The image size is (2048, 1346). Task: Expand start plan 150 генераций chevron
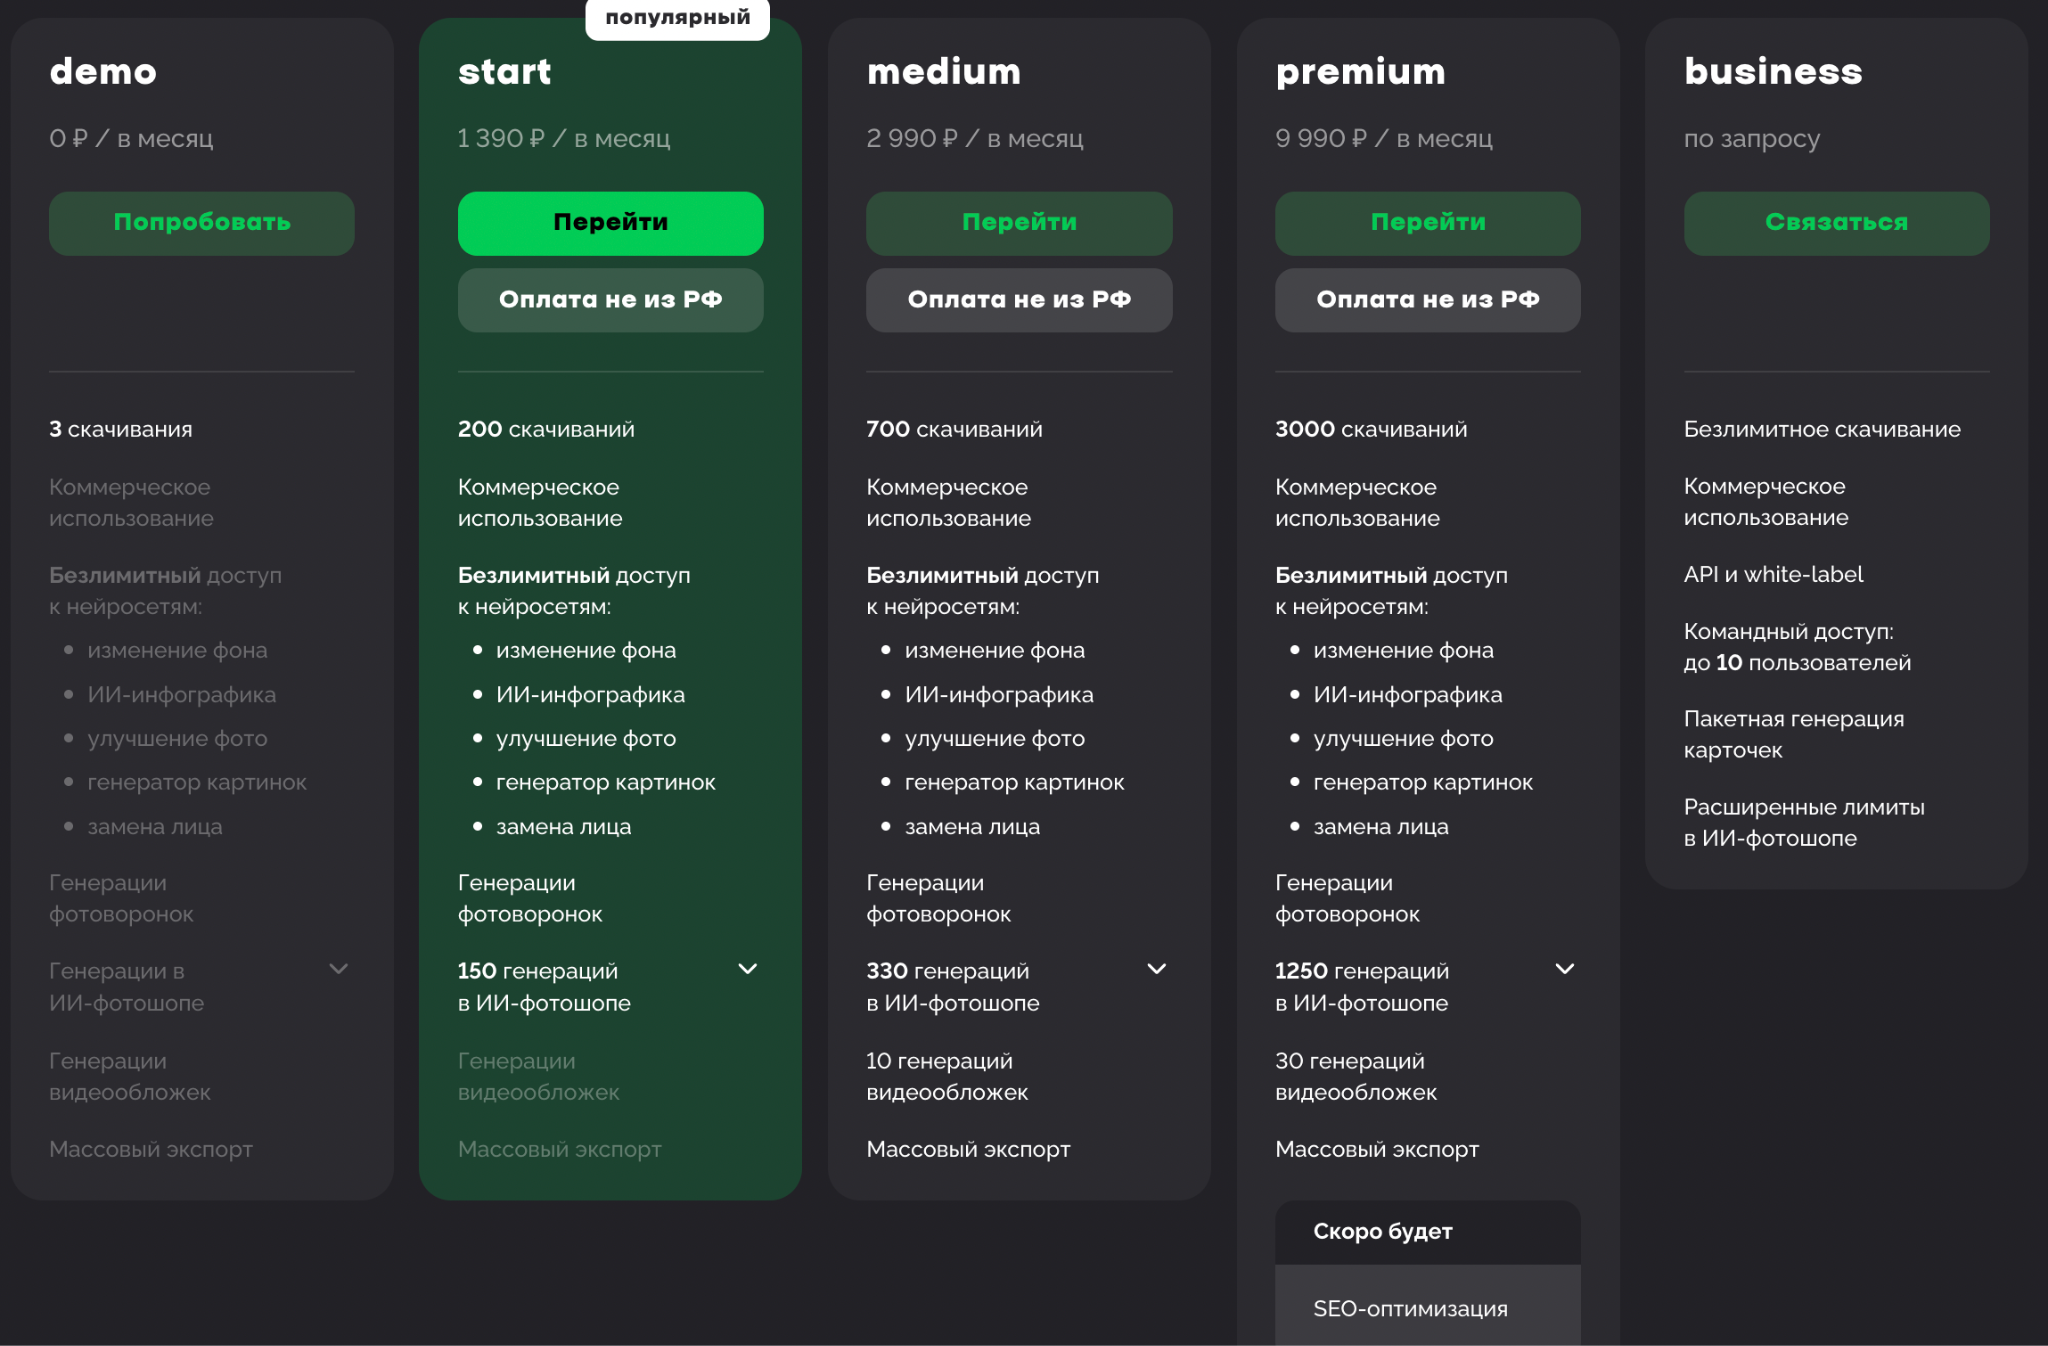click(747, 969)
